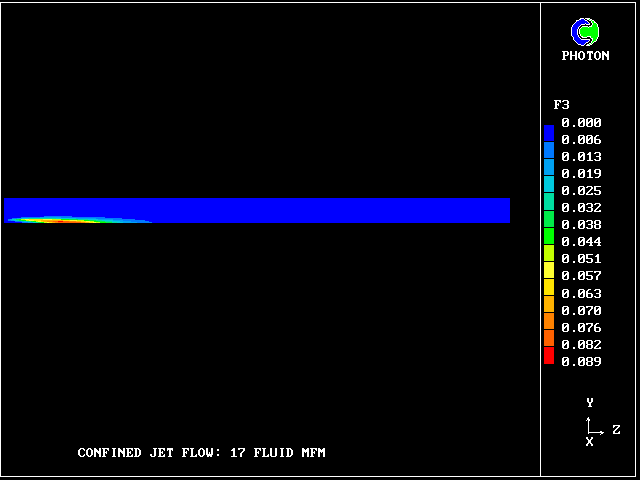The width and height of the screenshot is (640, 480).
Task: Click the legend value 0.063
Action: pos(581,294)
